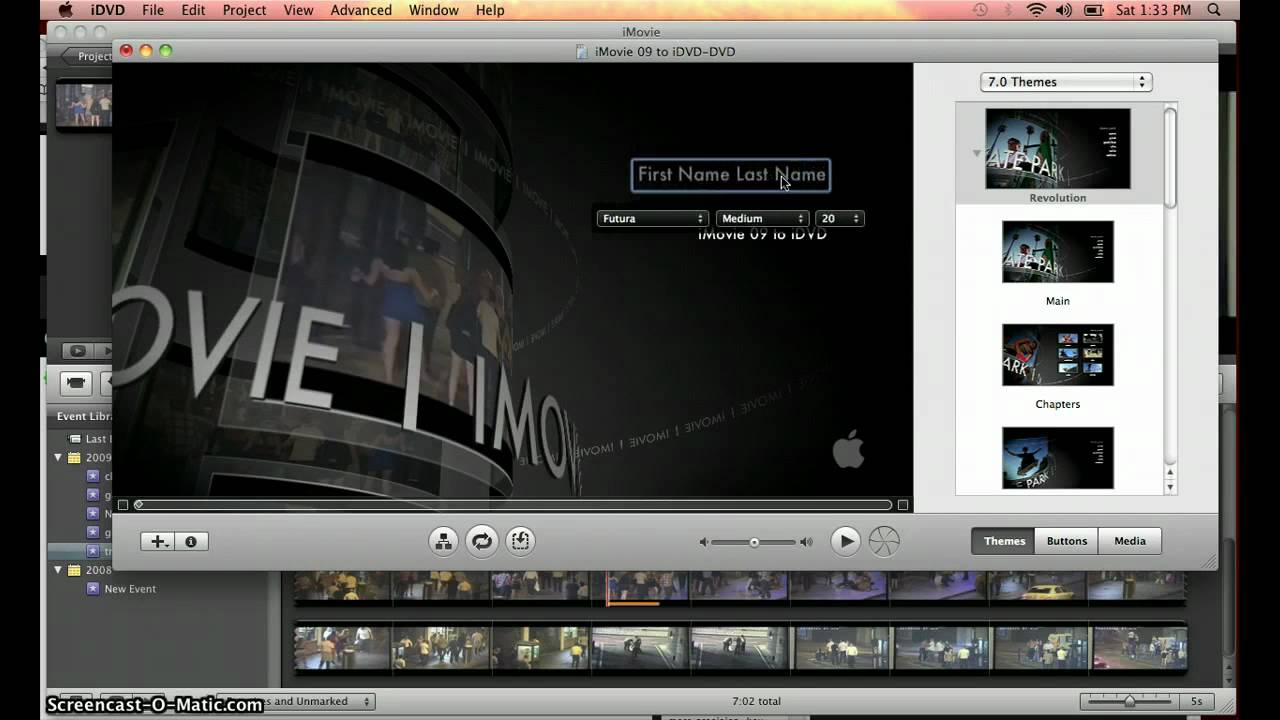Click the yellow taxi clip thumbnail in iMovie
1280x720 pixels.
click(x=1037, y=587)
